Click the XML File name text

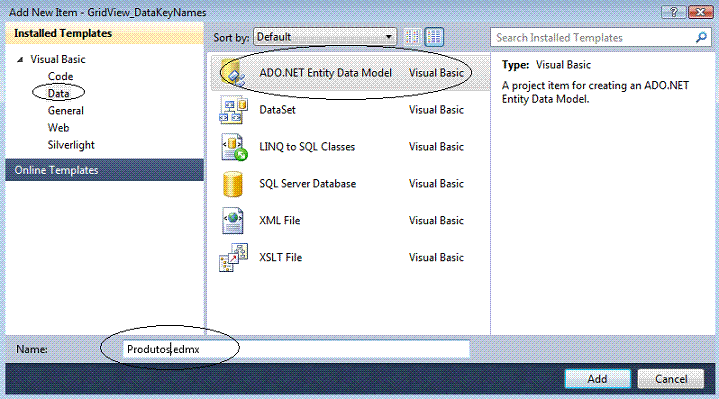point(280,220)
